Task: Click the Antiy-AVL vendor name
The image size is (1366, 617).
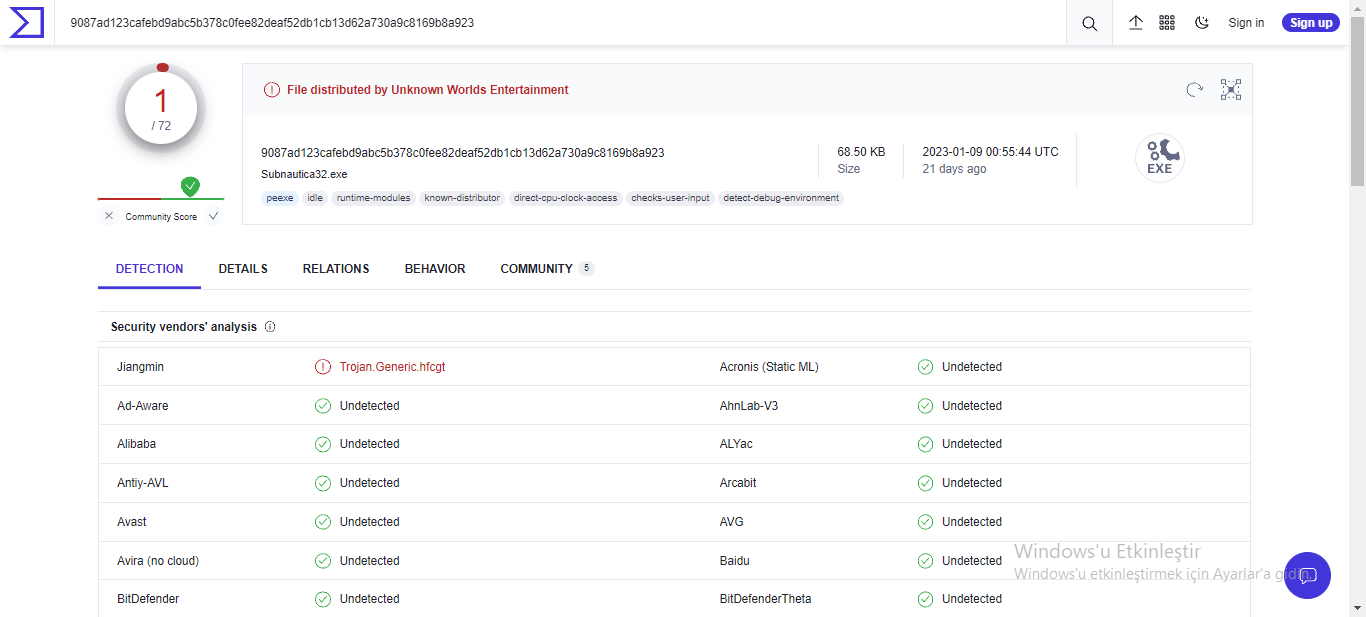Action: tap(143, 483)
